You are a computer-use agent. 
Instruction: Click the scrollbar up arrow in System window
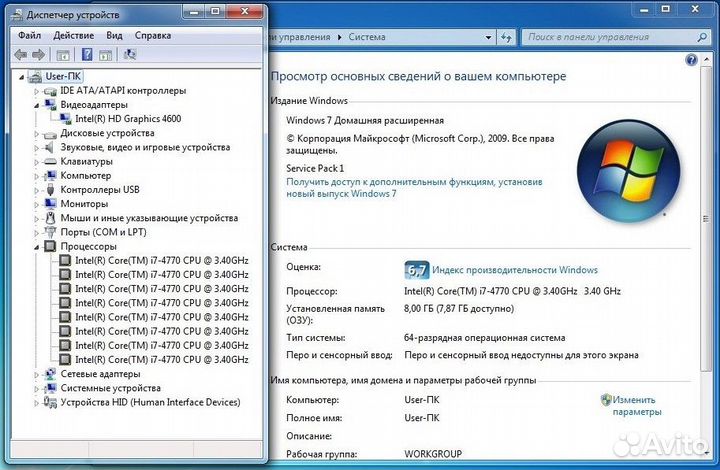[706, 60]
